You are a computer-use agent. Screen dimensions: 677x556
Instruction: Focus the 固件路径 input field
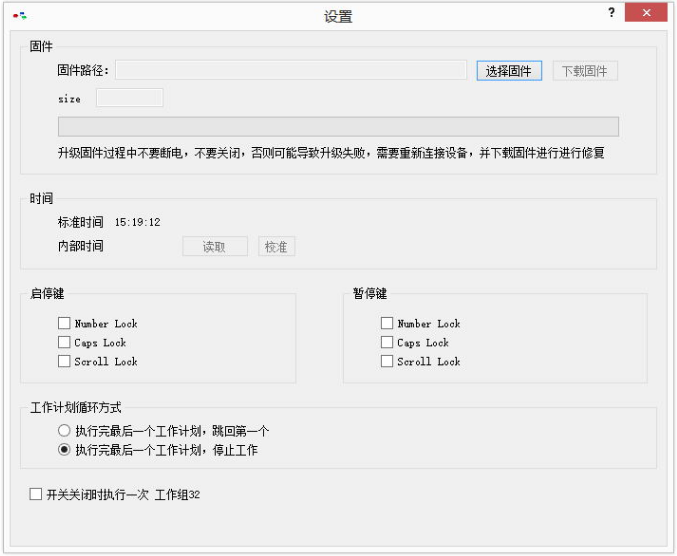coord(291,70)
